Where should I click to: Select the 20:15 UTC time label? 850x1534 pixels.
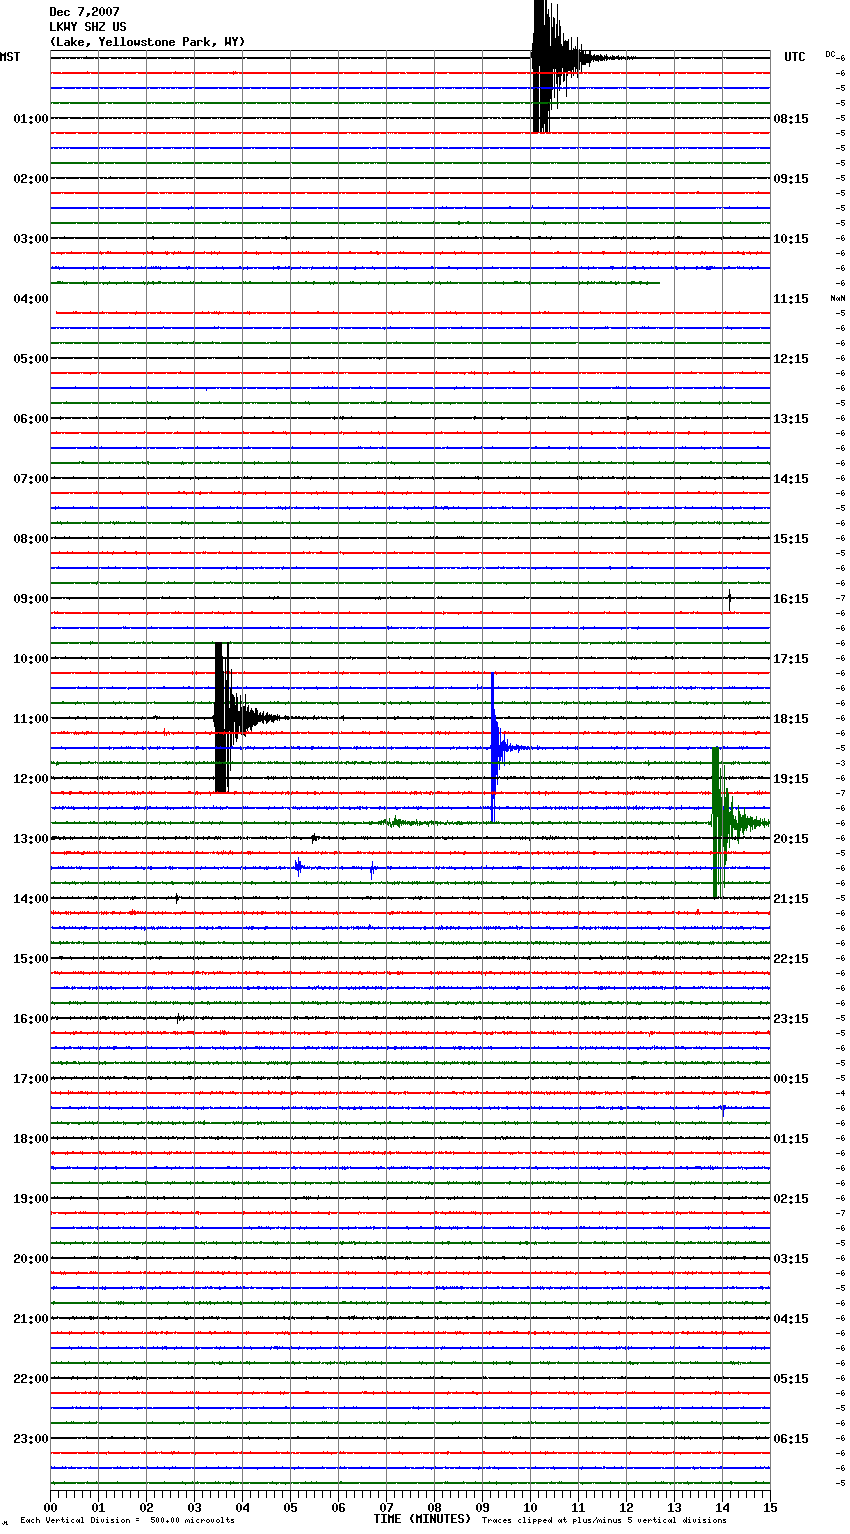[791, 839]
